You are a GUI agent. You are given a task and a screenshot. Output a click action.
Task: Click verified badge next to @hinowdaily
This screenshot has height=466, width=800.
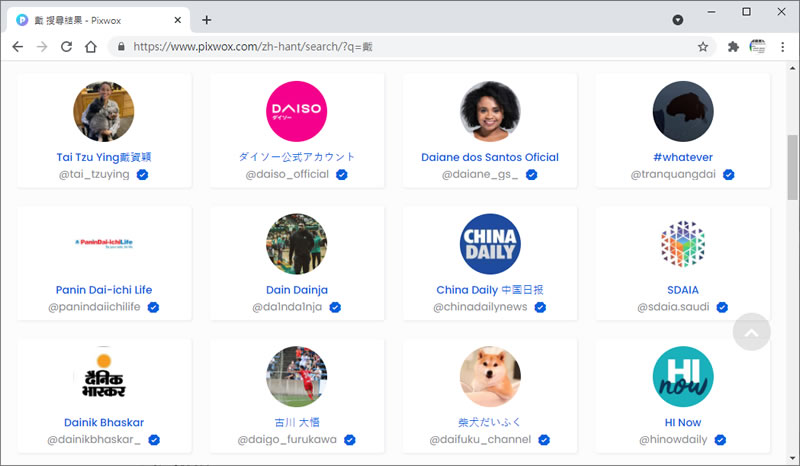[x=720, y=440]
